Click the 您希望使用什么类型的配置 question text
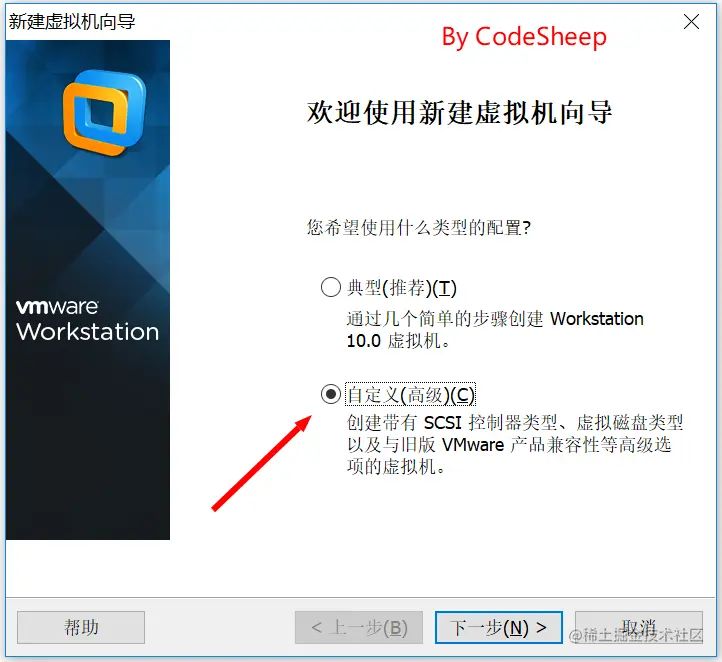Screen dimensions: 722x662 [419, 227]
